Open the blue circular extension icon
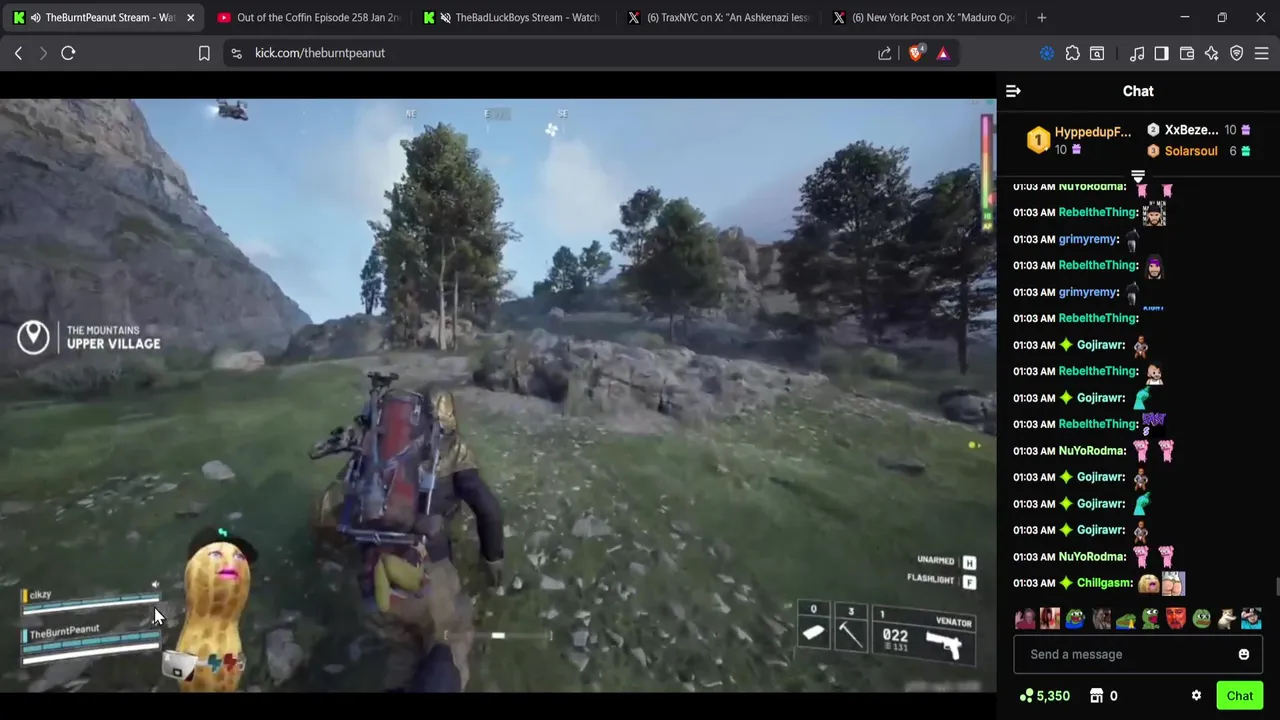The height and width of the screenshot is (720, 1280). [1047, 53]
